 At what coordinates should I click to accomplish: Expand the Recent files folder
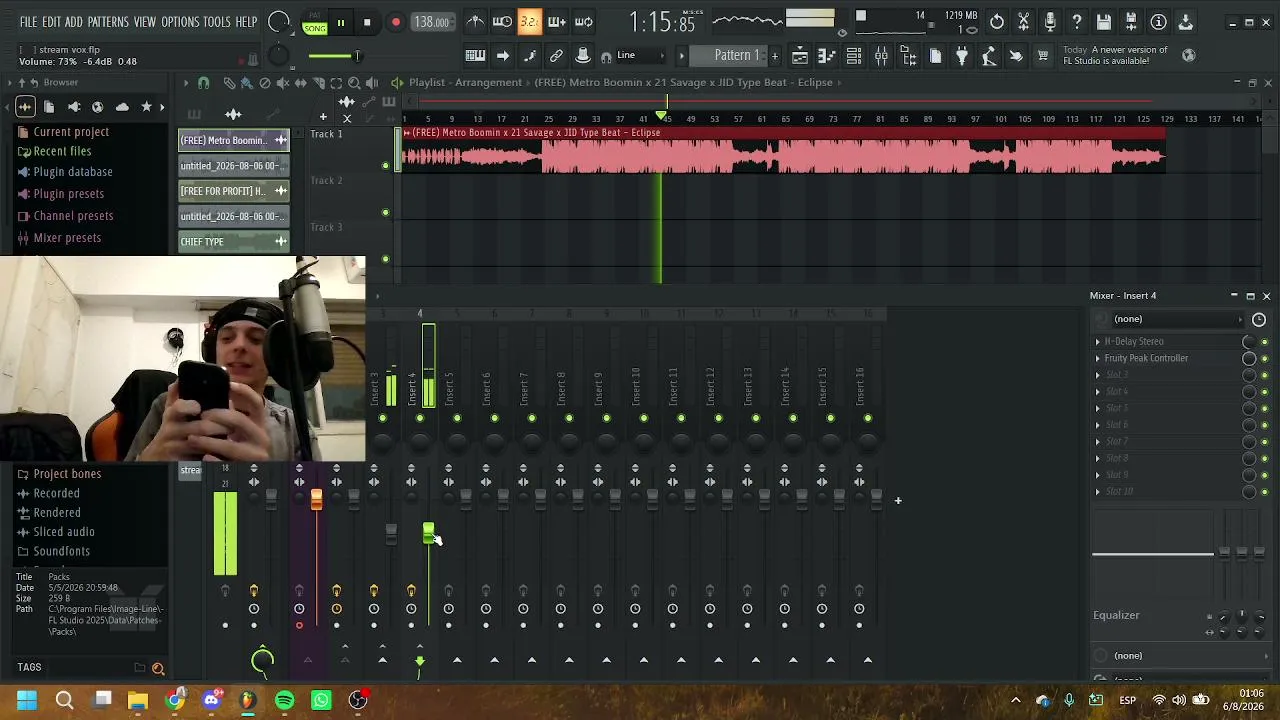pyautogui.click(x=62, y=152)
